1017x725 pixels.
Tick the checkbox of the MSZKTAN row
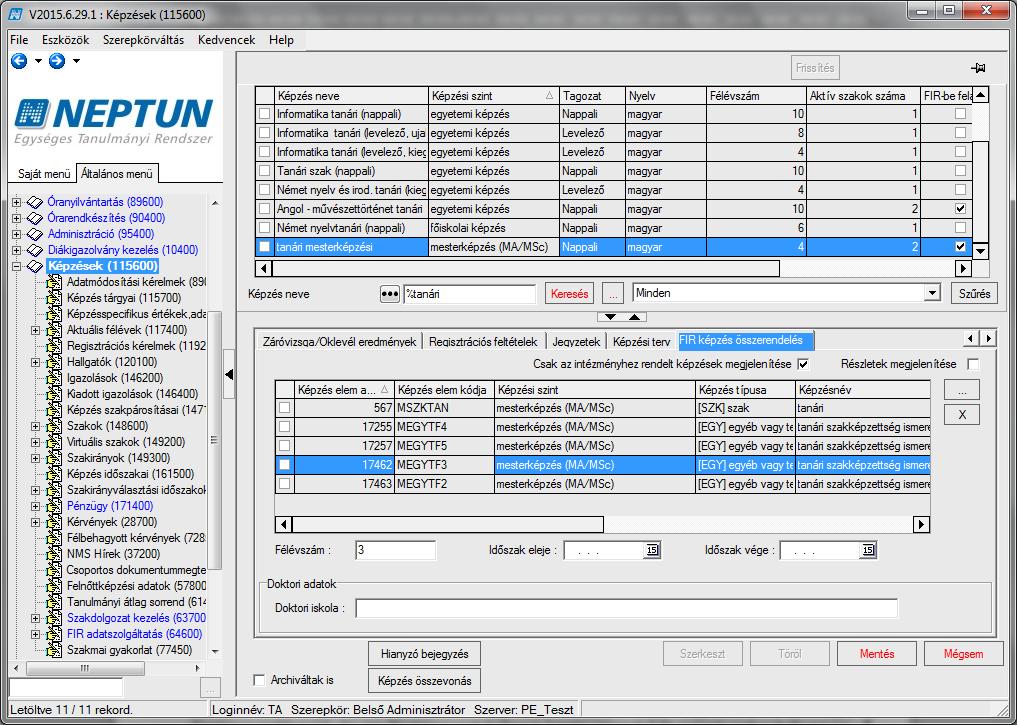point(284,408)
